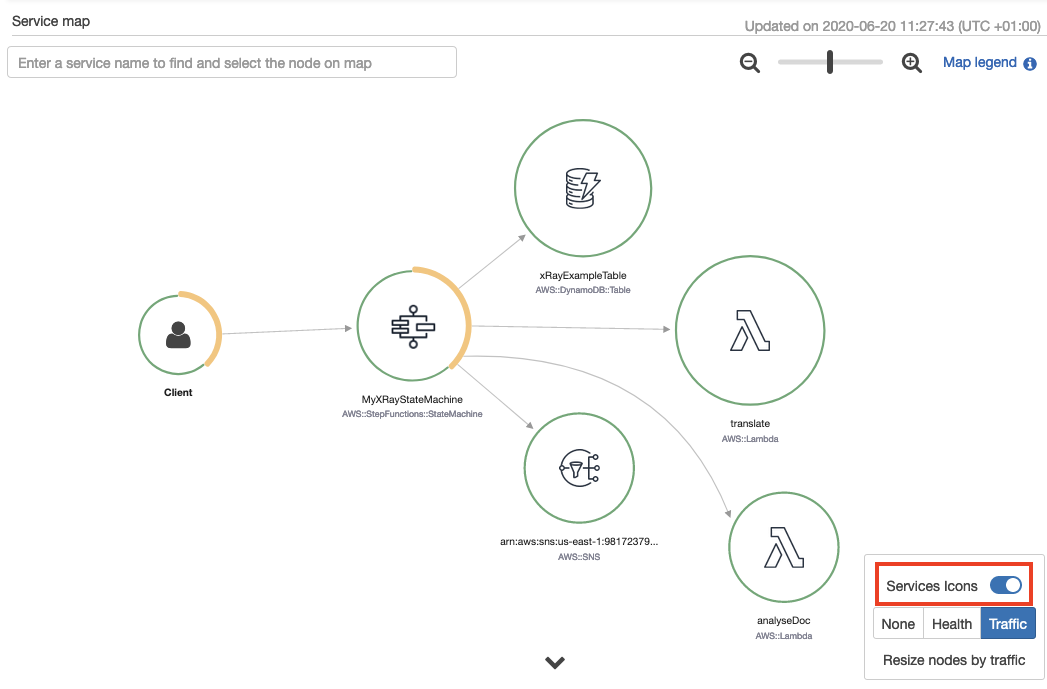This screenshot has height=689, width=1047.
Task: Click the analyseDoc node label
Action: tap(784, 620)
